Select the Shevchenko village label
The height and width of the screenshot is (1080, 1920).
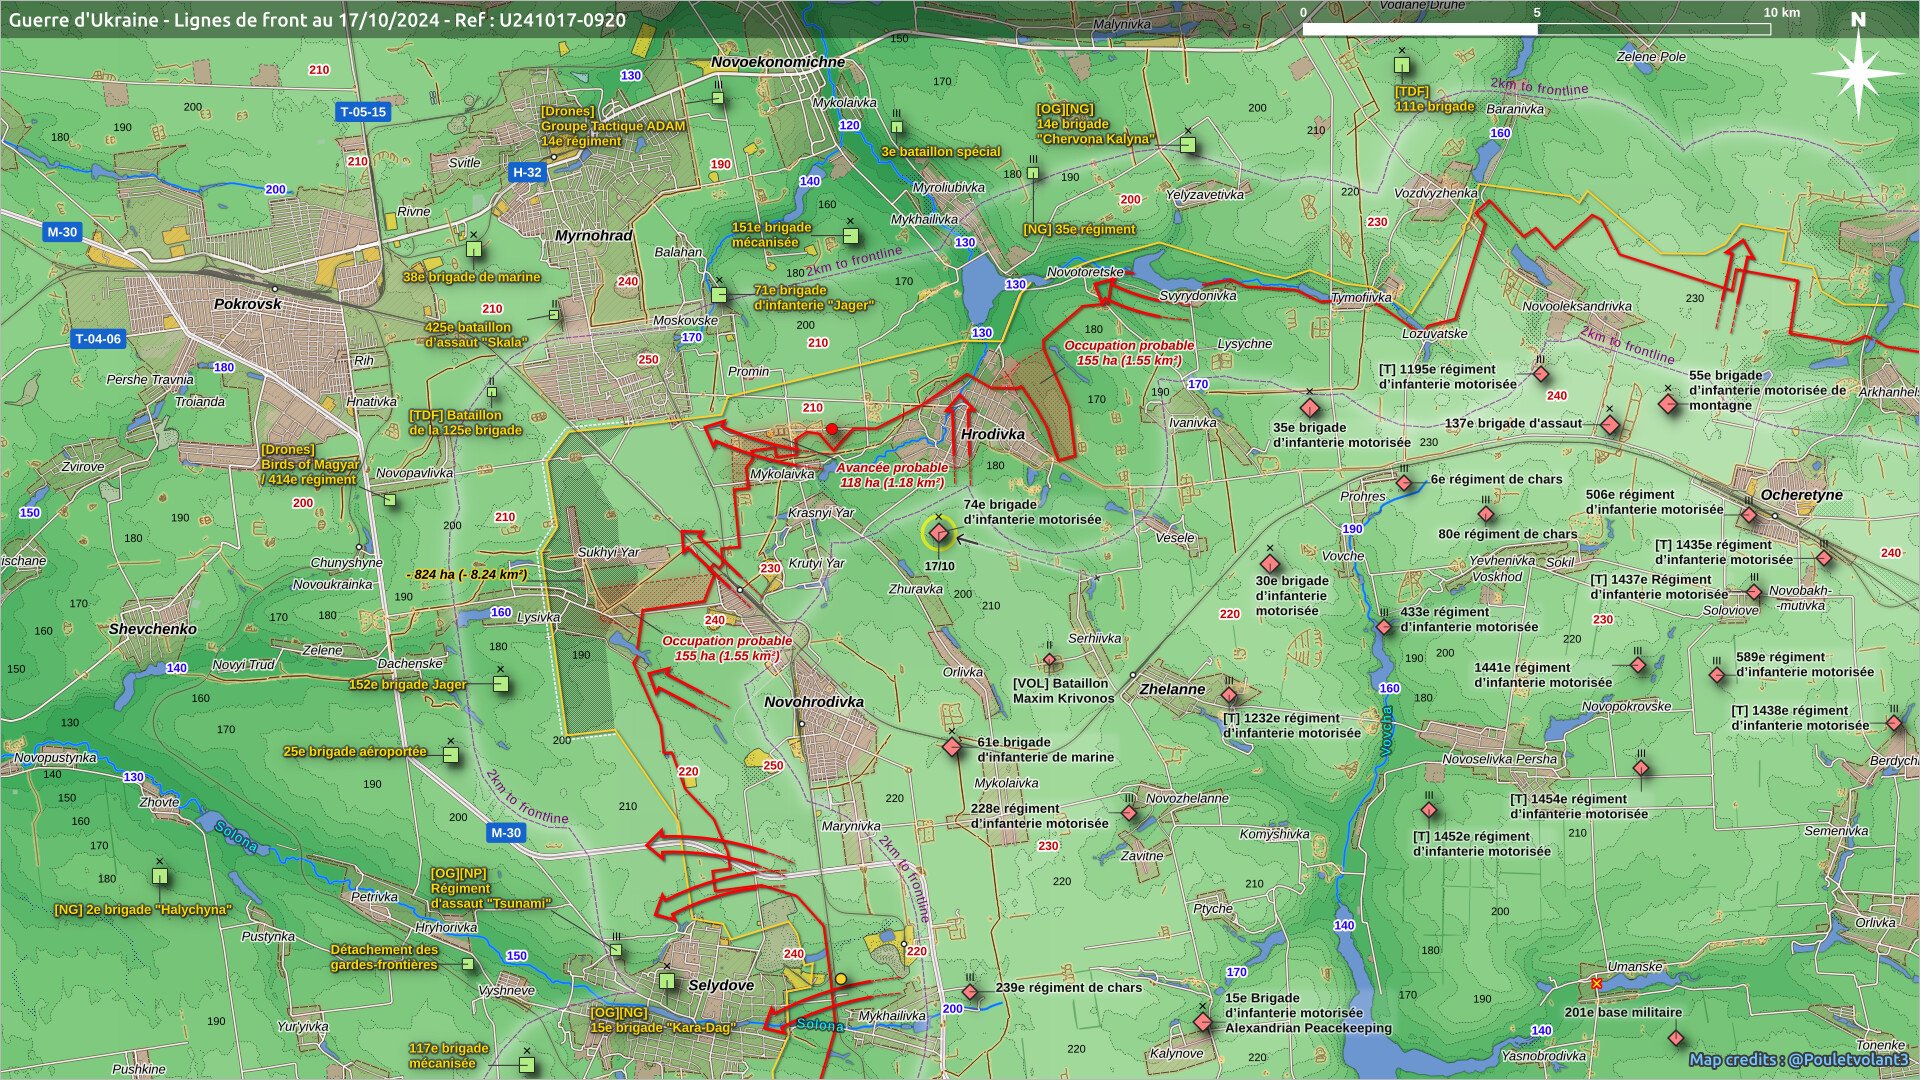[153, 629]
